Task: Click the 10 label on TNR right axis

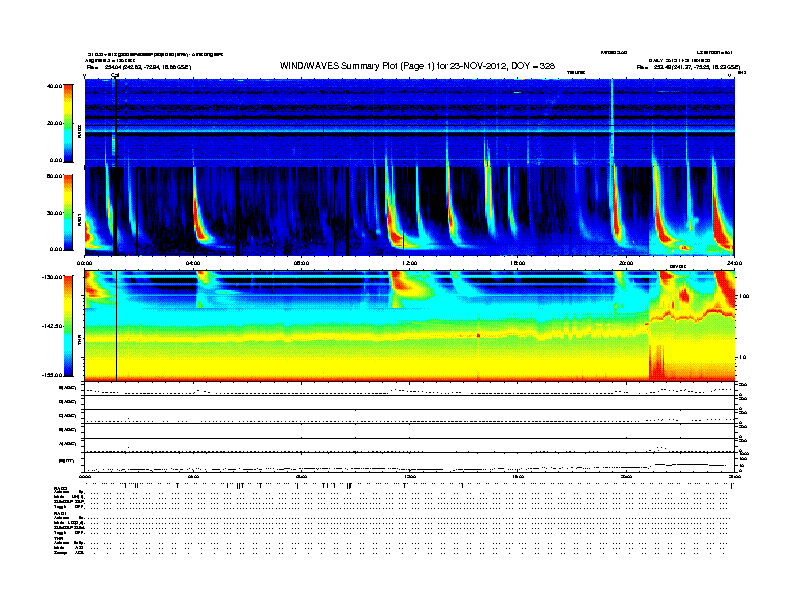Action: click(x=743, y=357)
